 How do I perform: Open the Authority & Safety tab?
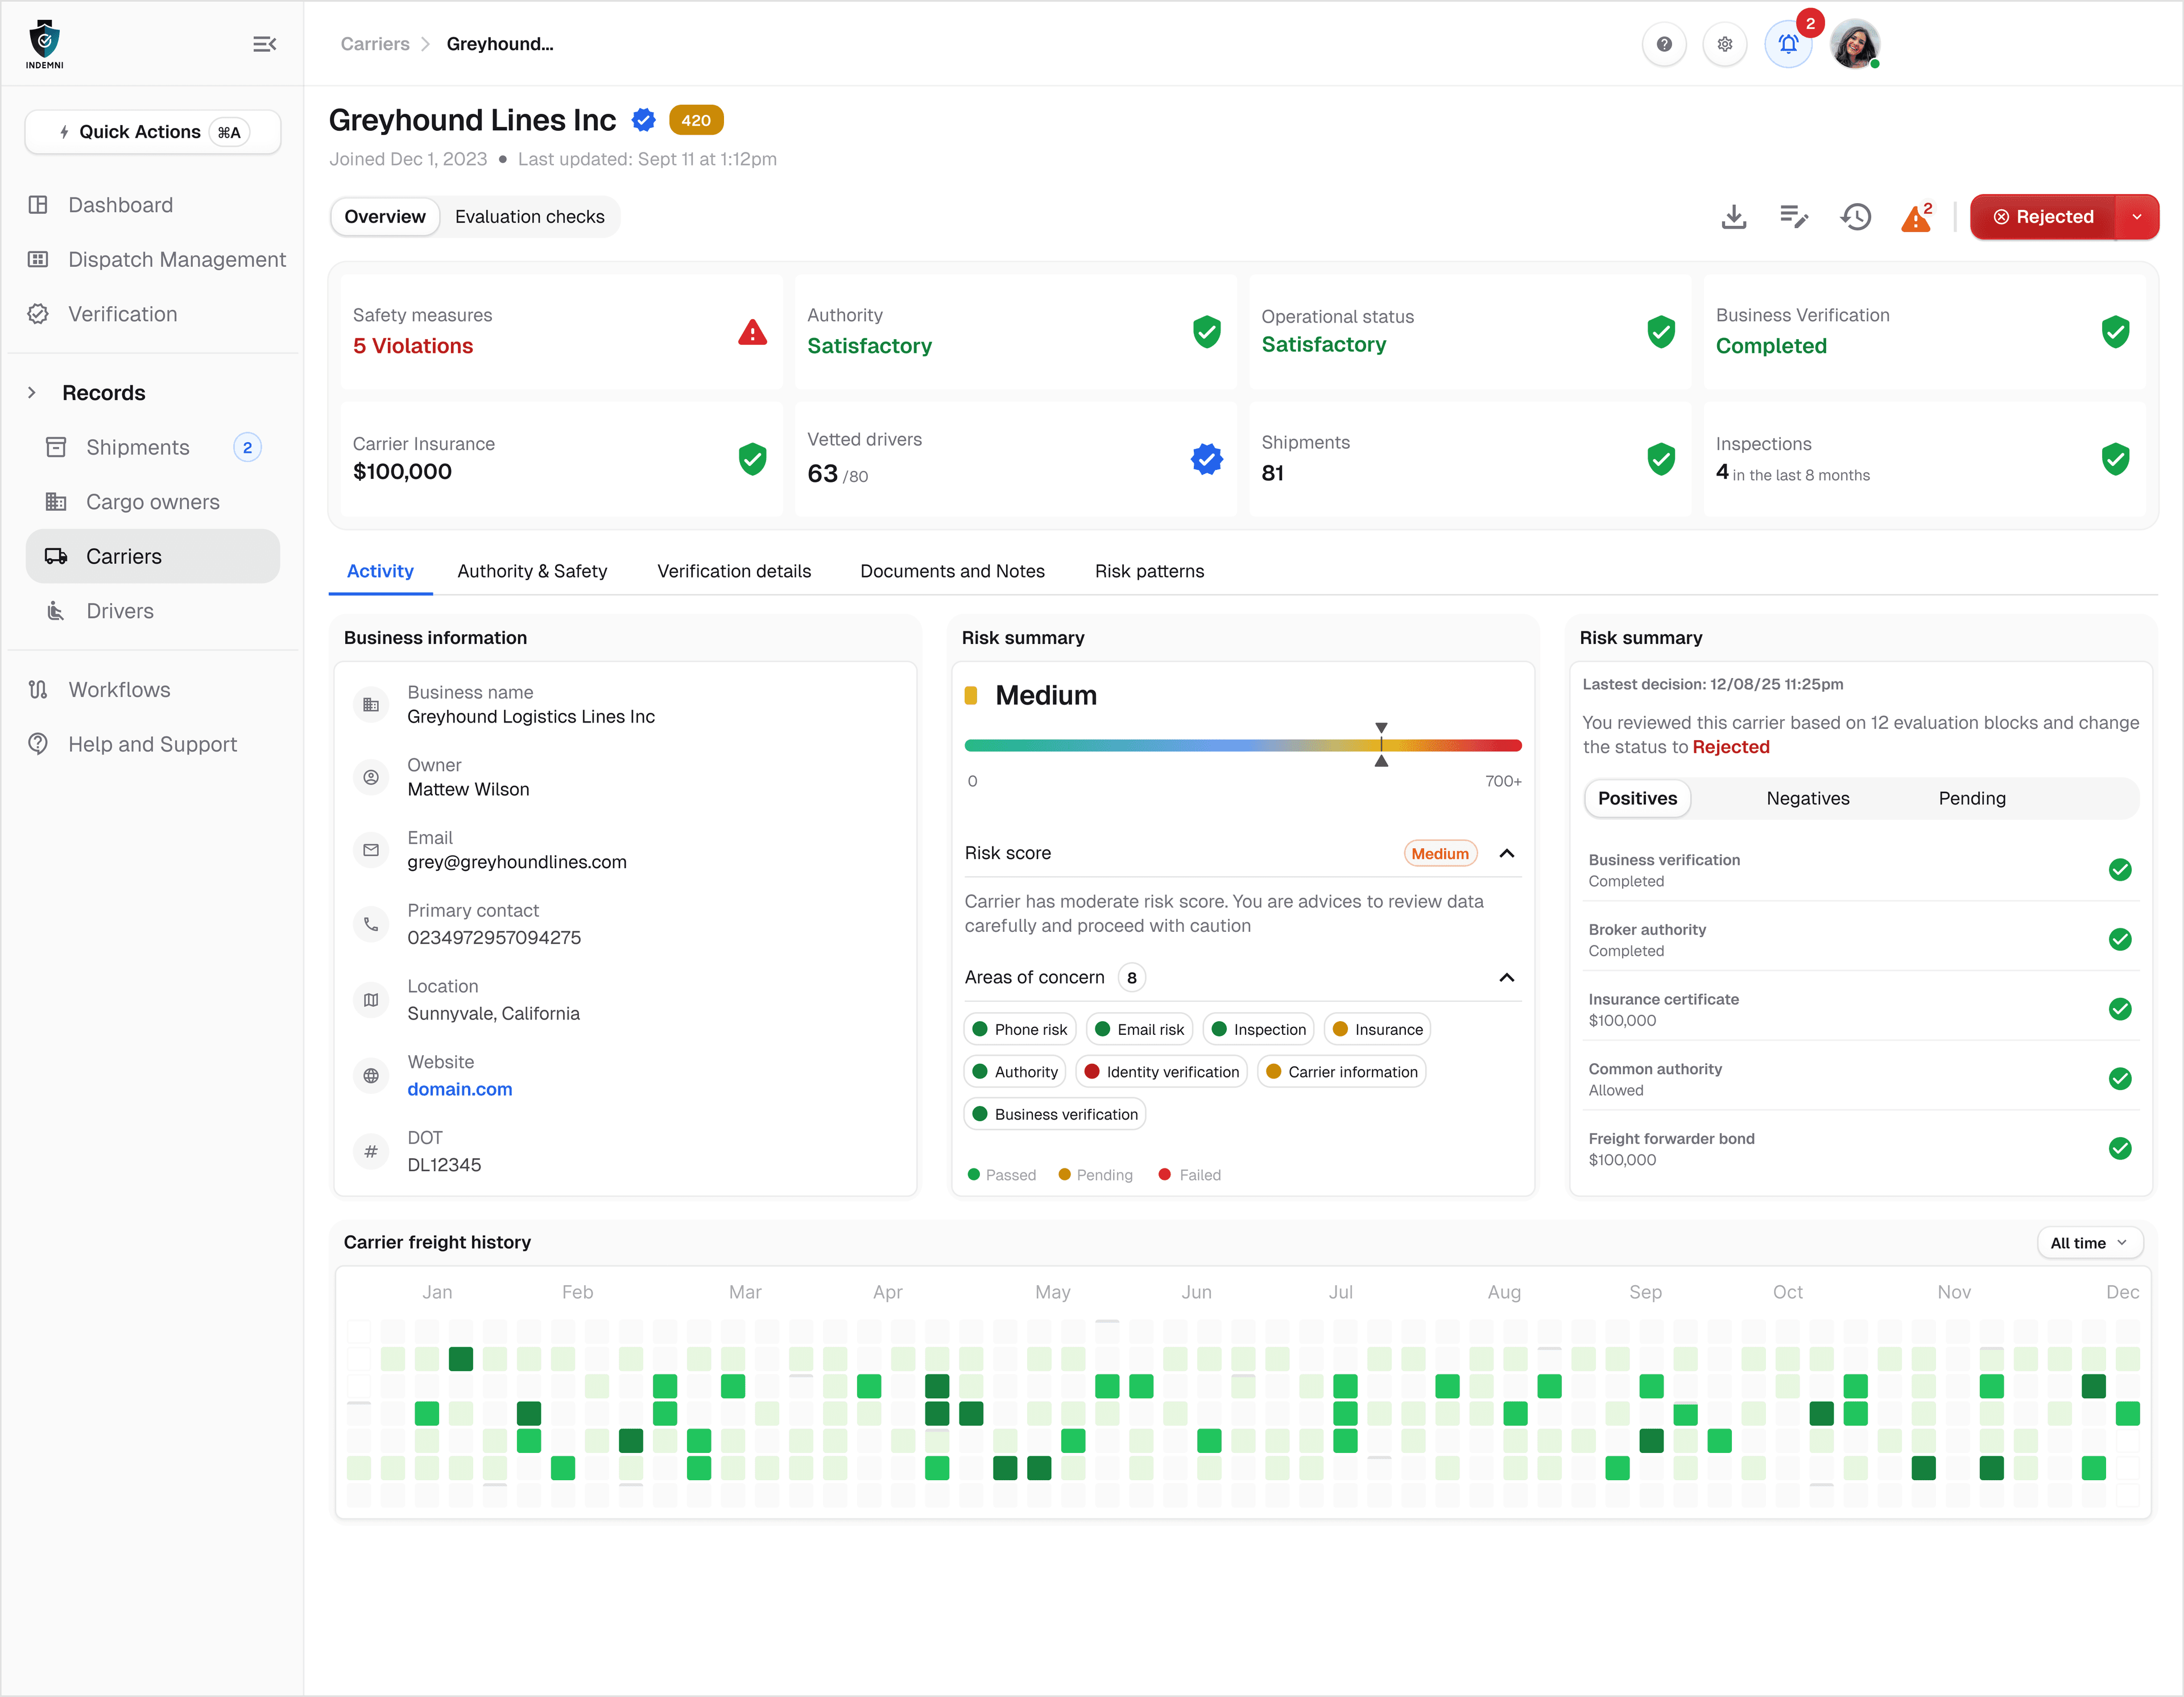coord(532,571)
